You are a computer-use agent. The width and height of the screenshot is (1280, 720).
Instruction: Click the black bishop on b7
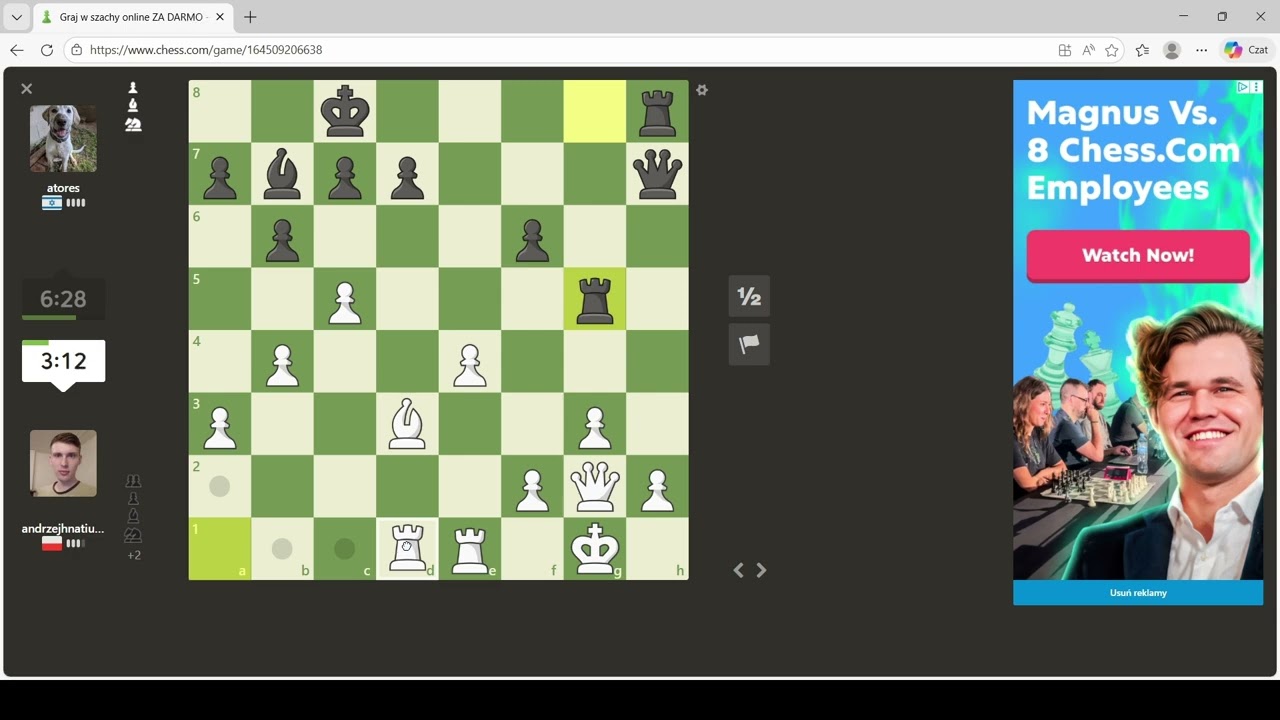click(282, 174)
